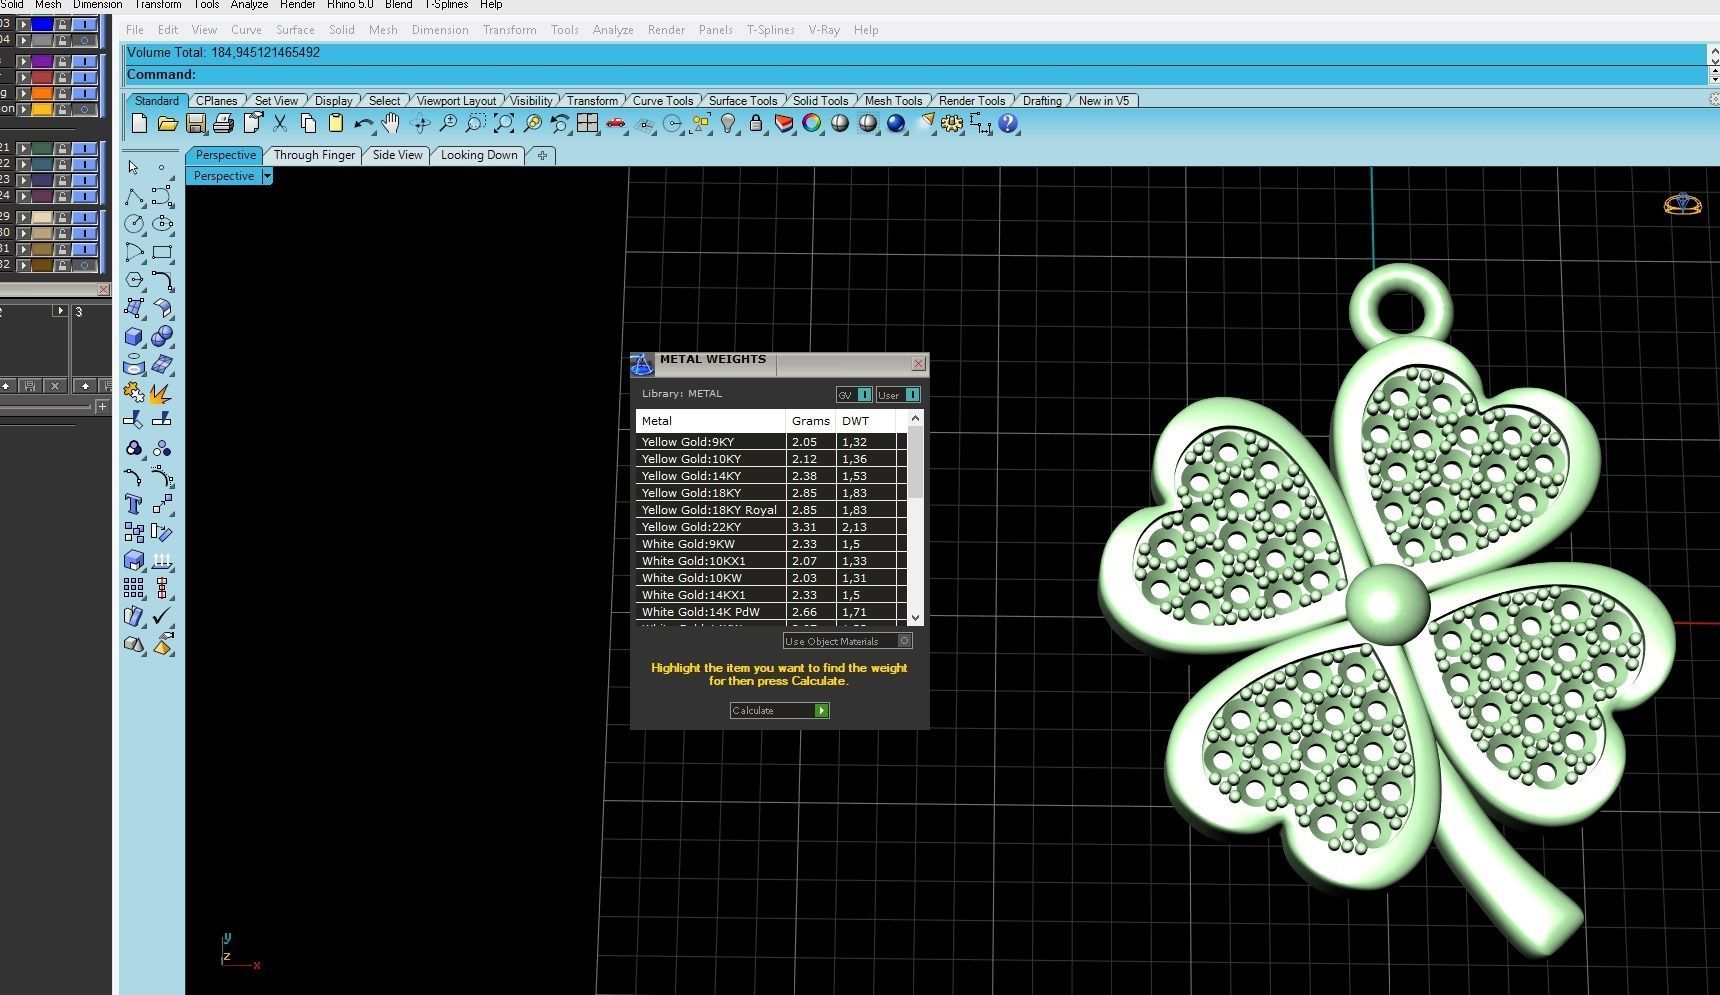Open the color wheel icon
The image size is (1720, 995).
click(812, 123)
